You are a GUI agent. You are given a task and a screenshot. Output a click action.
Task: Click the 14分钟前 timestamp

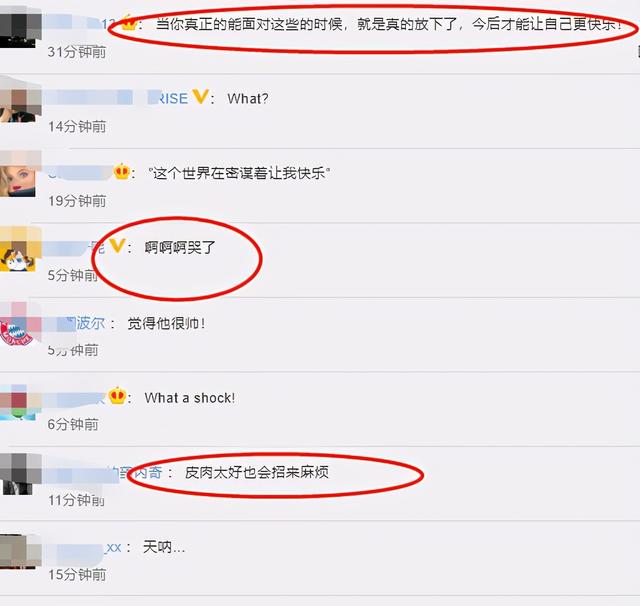77,127
